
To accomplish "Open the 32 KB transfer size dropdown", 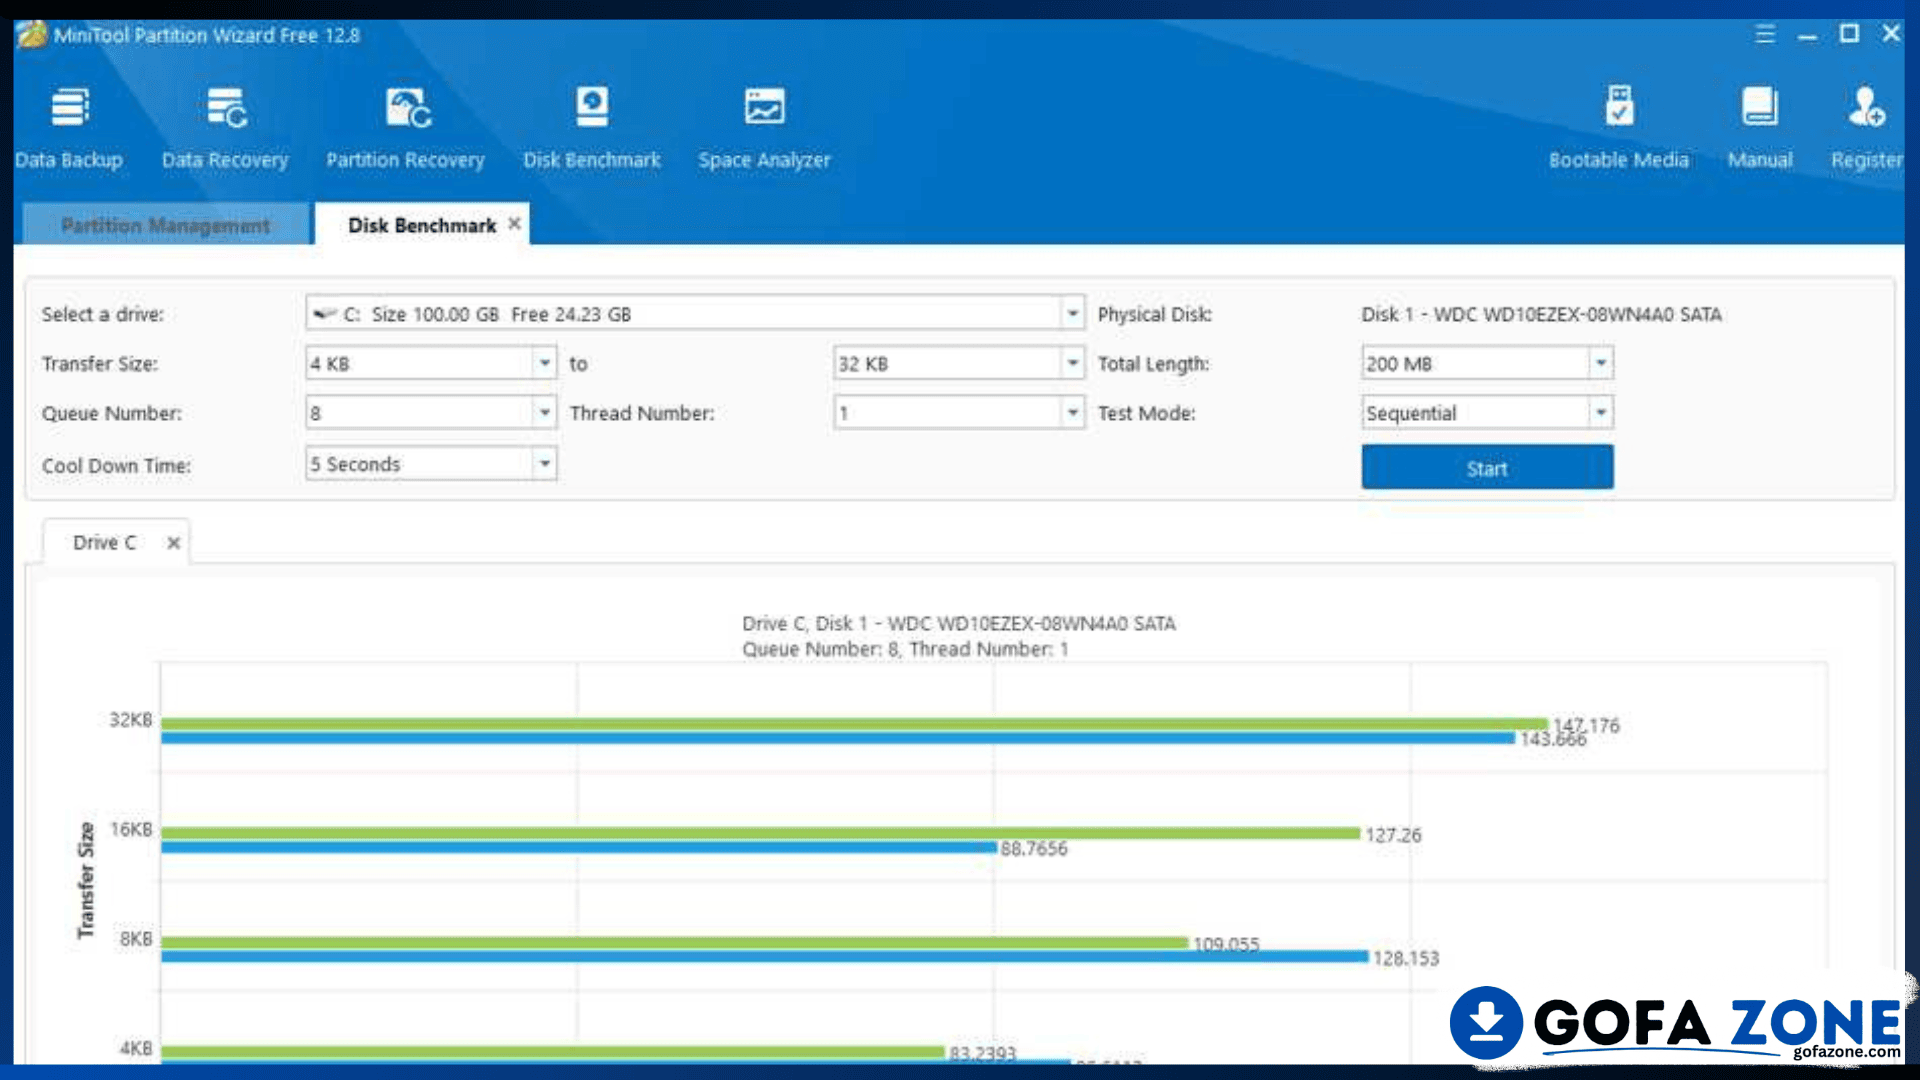I will [x=1073, y=363].
